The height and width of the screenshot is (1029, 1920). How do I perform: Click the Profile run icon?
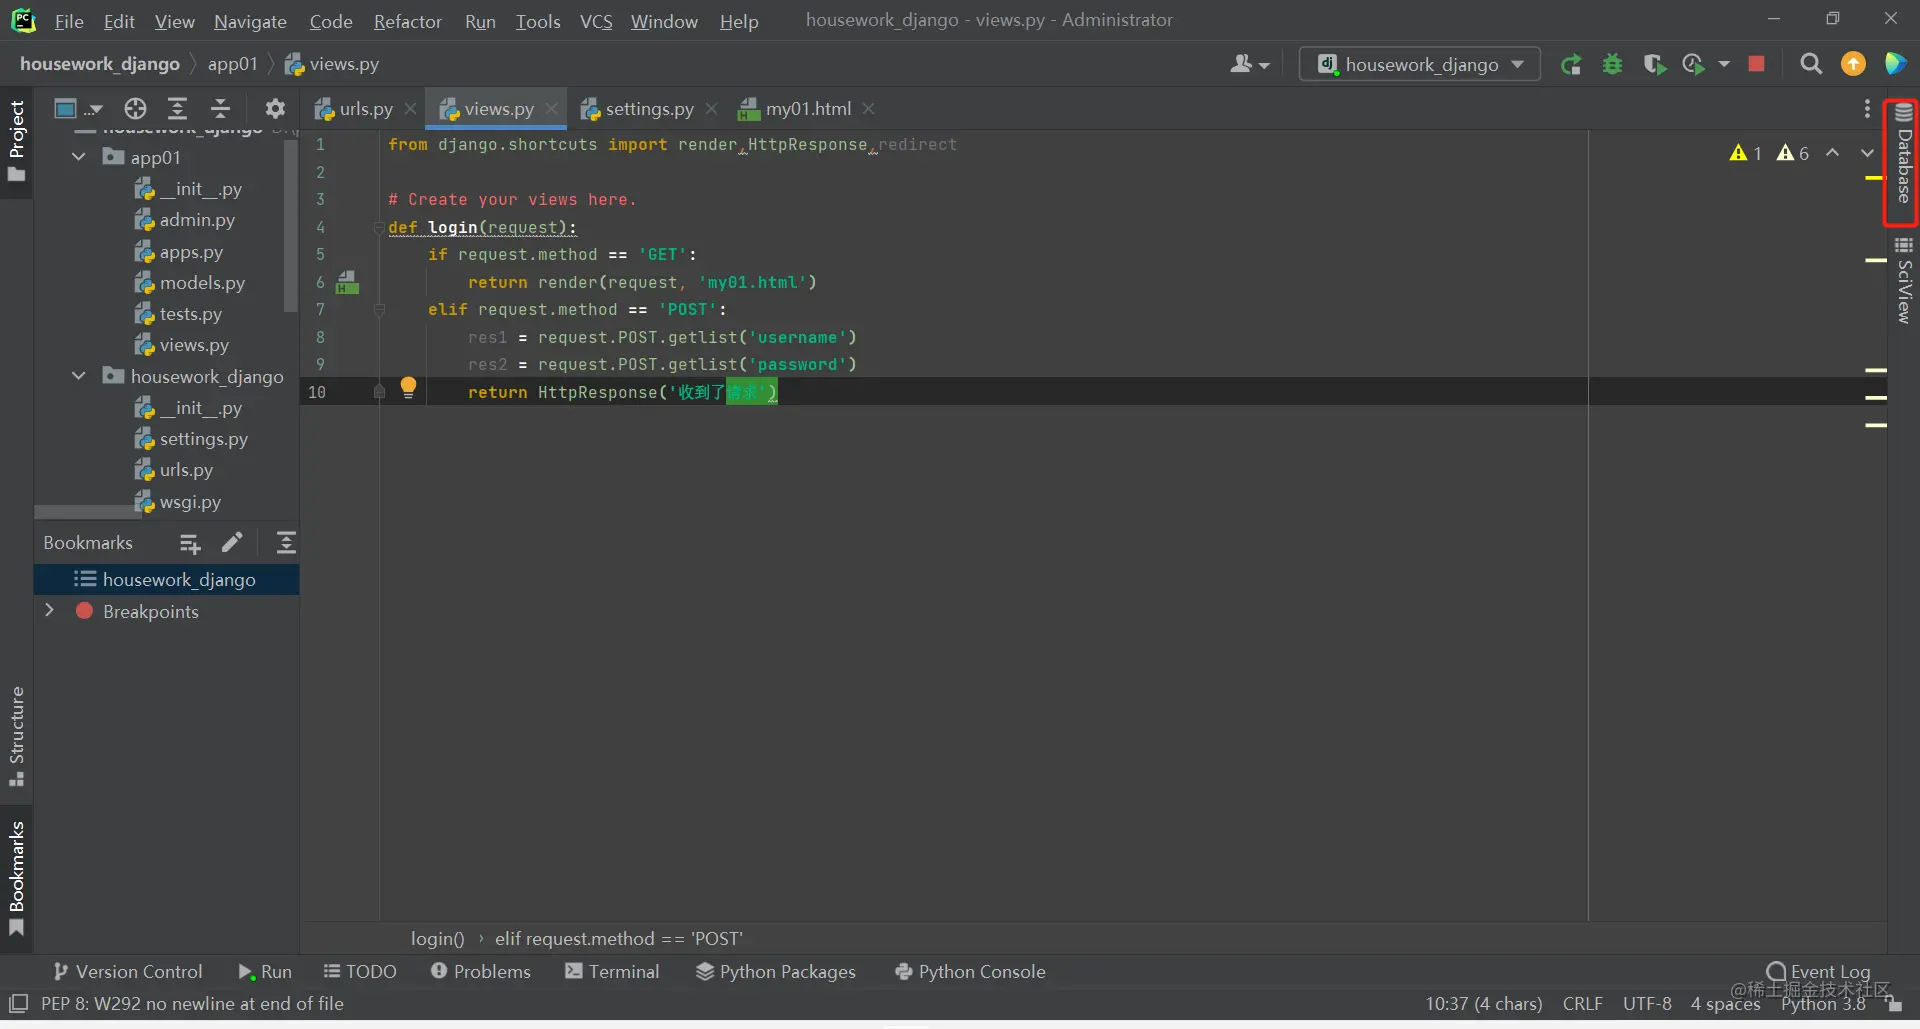[x=1693, y=65]
